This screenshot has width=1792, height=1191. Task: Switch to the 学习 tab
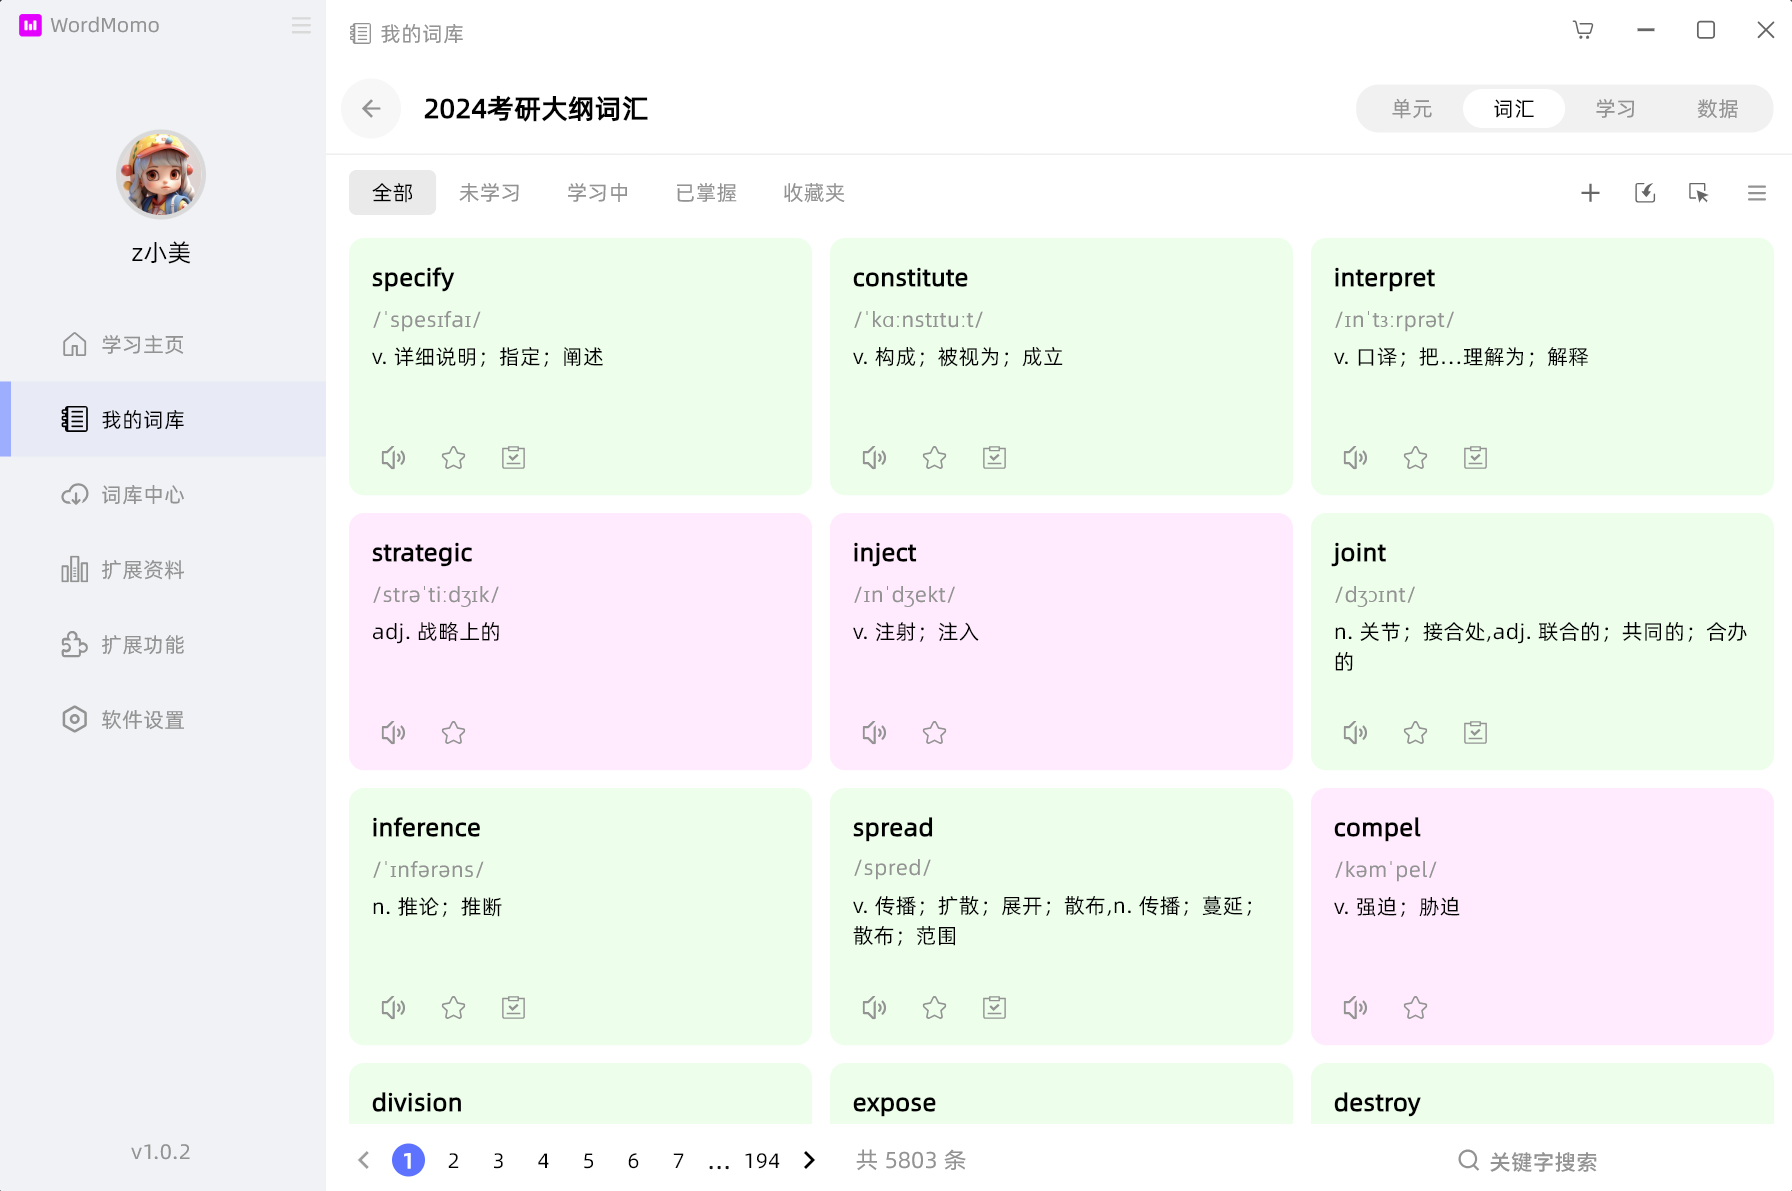pyautogui.click(x=1615, y=109)
